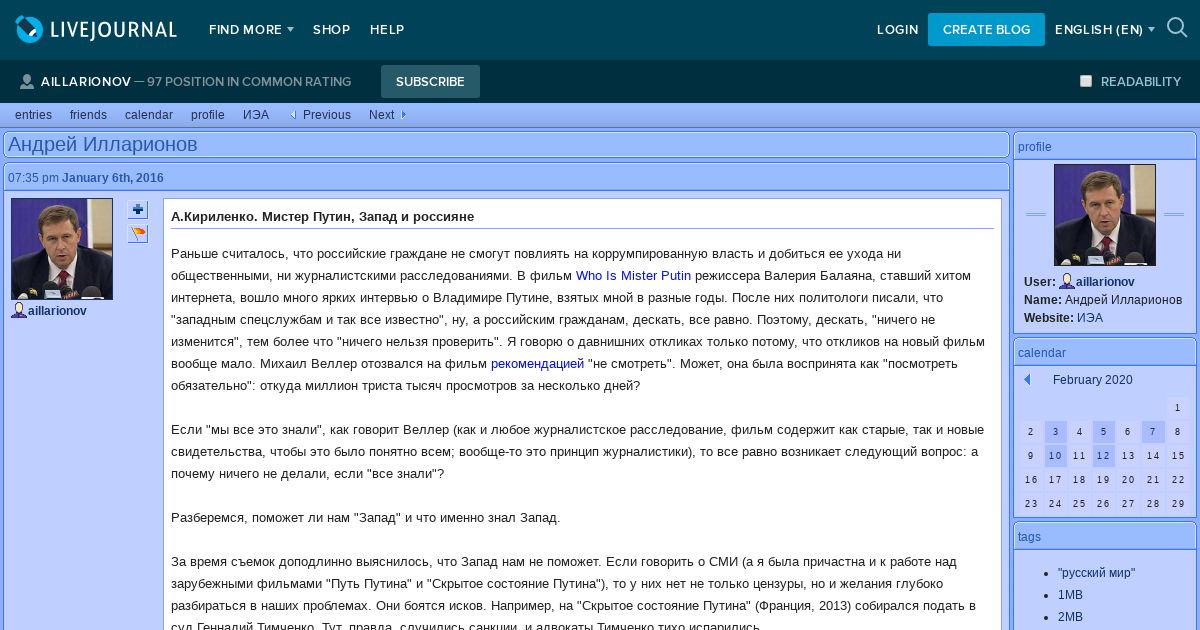
Task: Open the Андрей Илларионов journal title
Action: click(103, 145)
